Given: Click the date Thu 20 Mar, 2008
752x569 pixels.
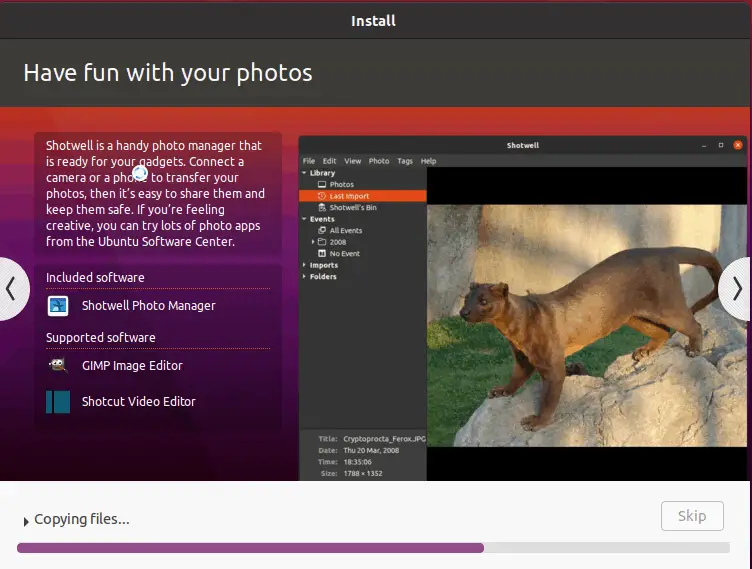Looking at the screenshot, I should (371, 450).
